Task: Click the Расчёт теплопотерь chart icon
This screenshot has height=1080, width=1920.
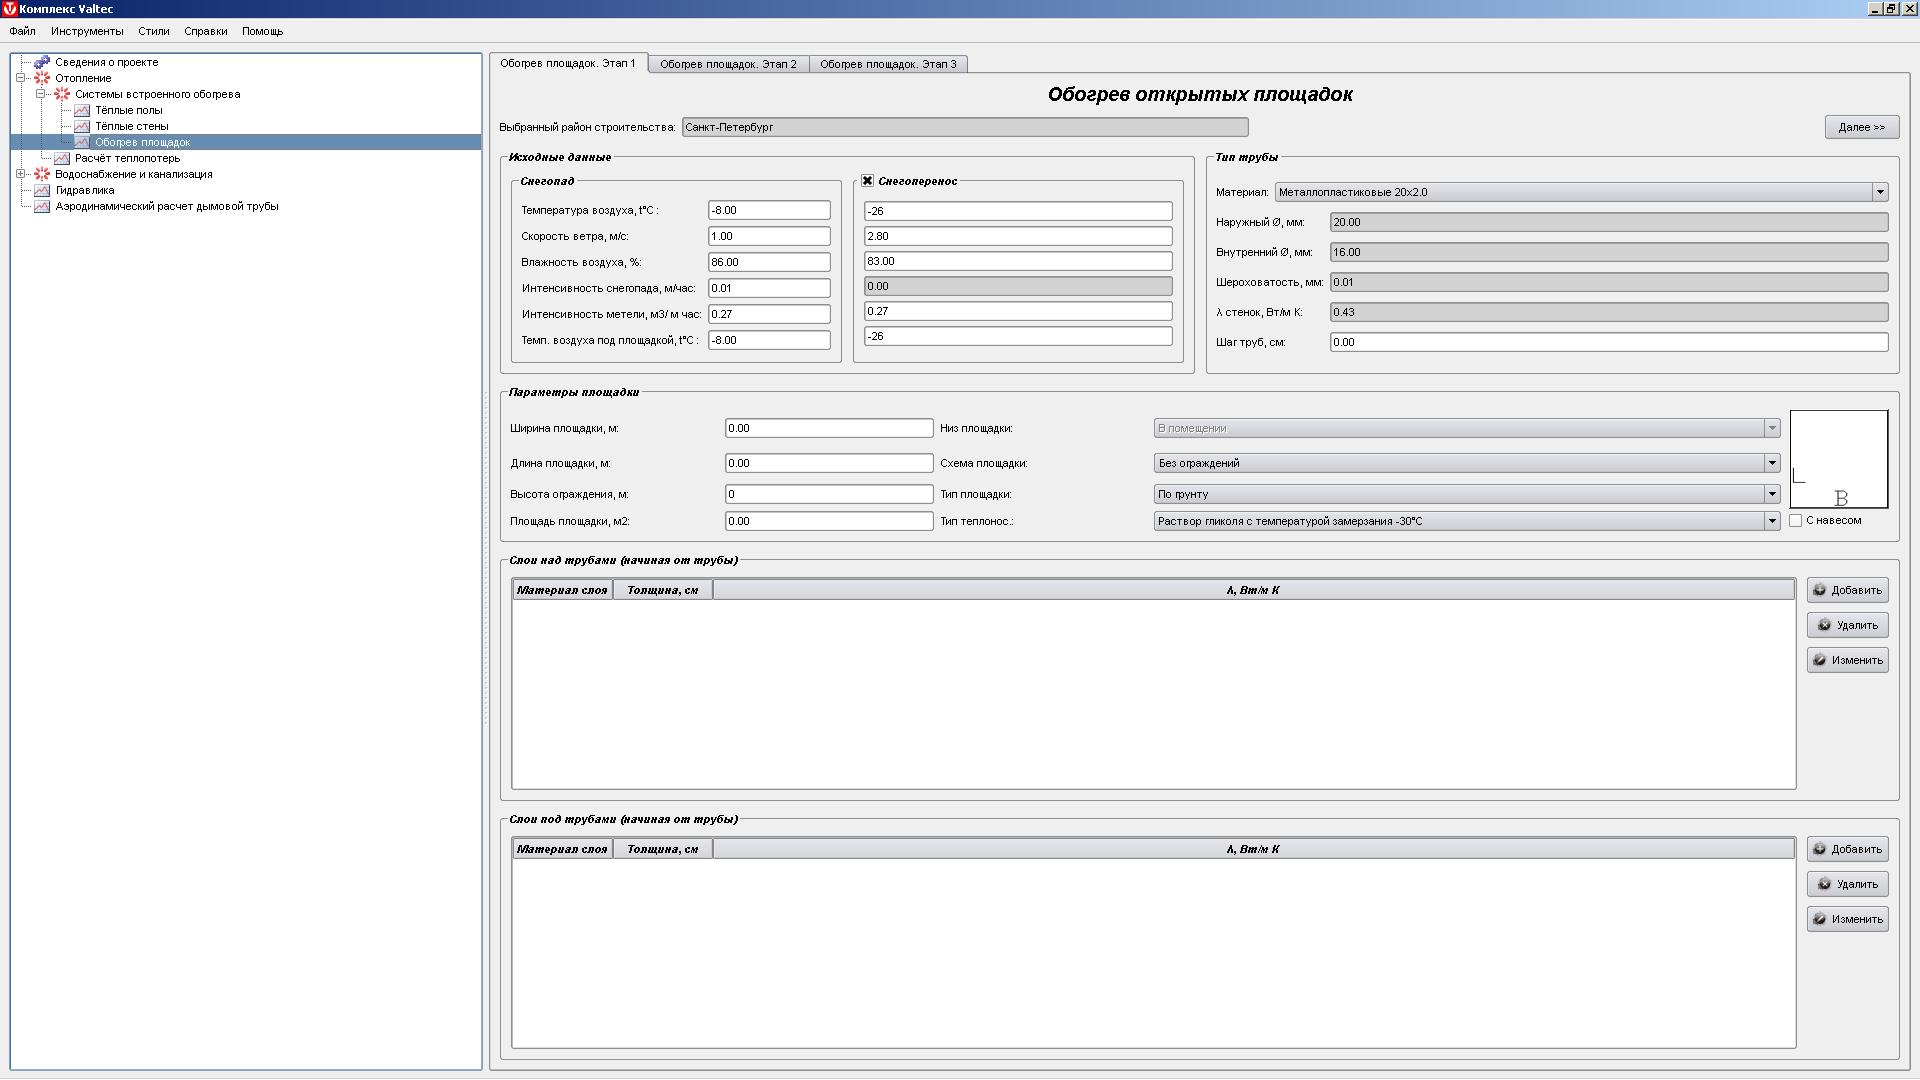Action: (62, 158)
